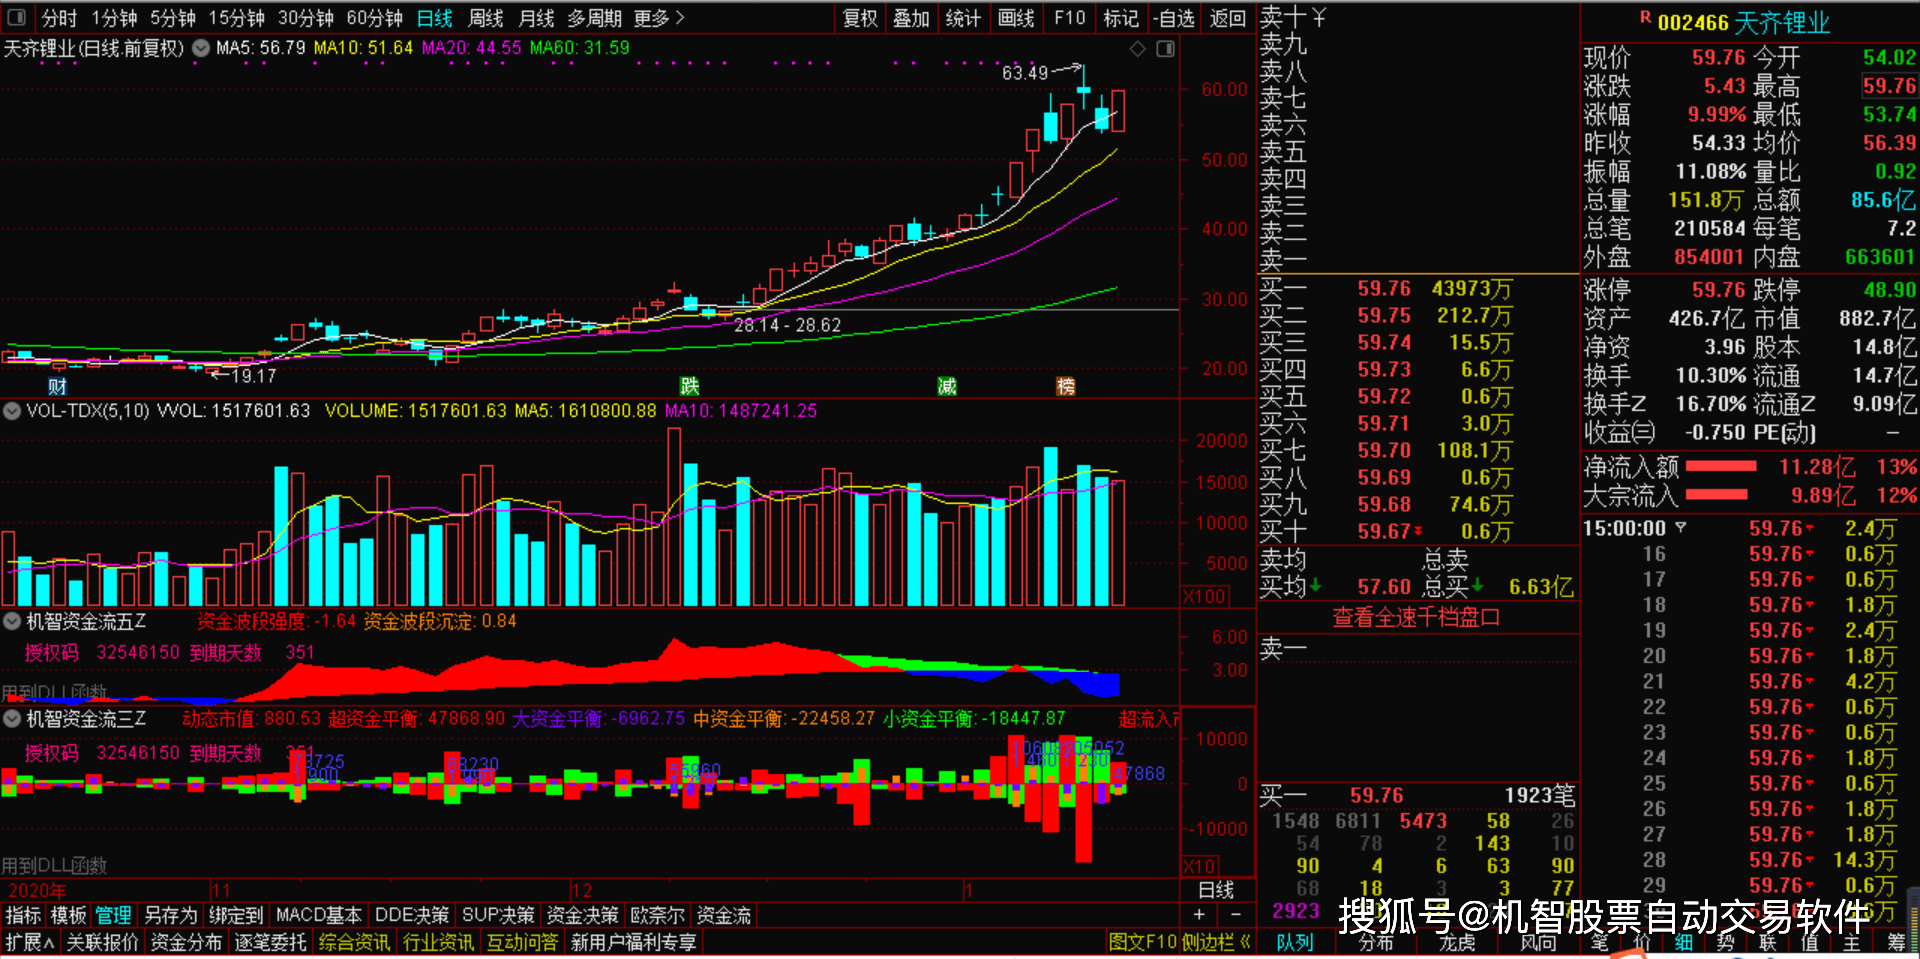Click the 财 finance marker on chart

57,386
